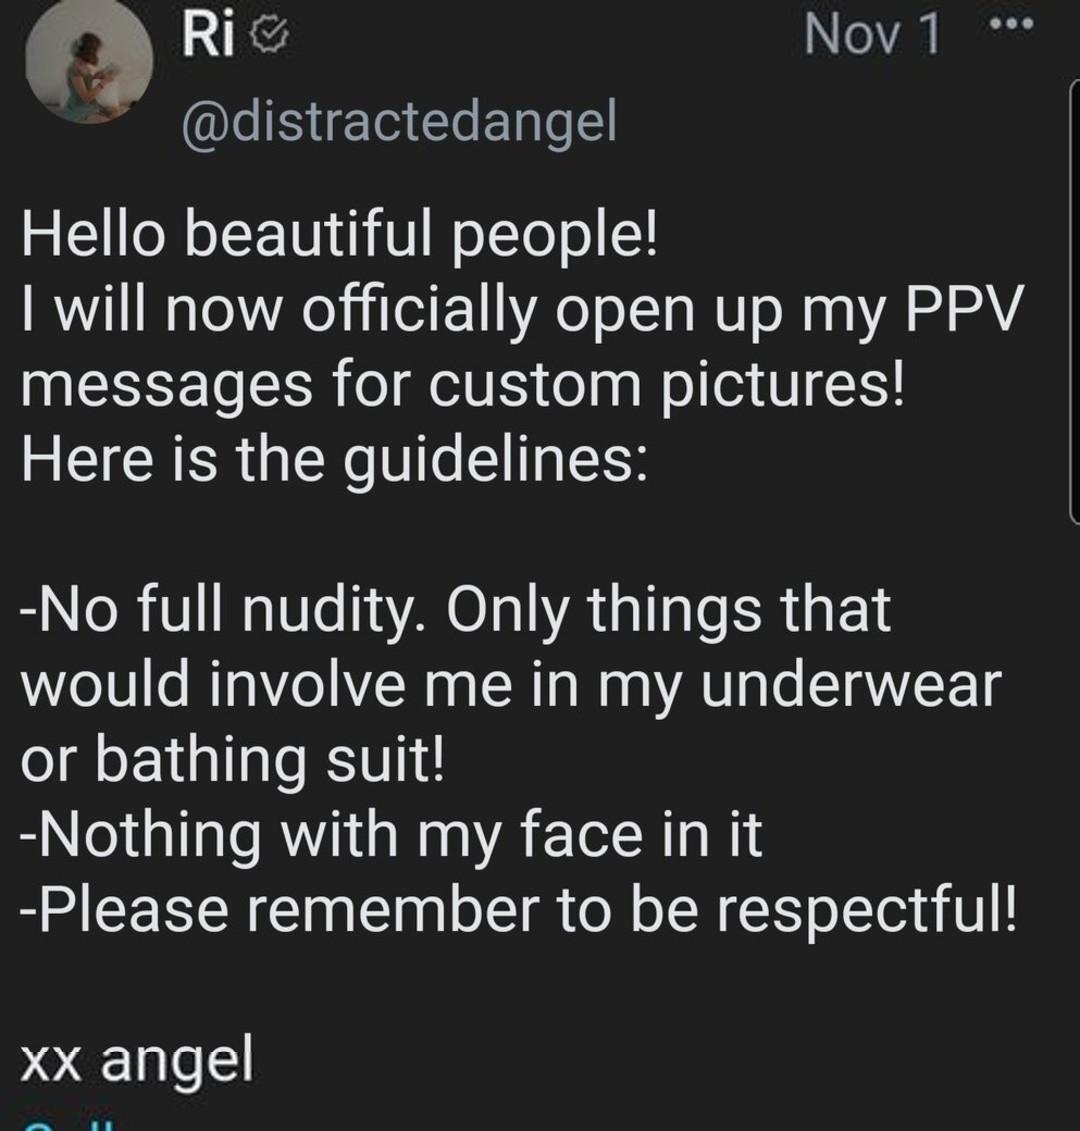Click the Nov 1 post timestamp

(872, 36)
